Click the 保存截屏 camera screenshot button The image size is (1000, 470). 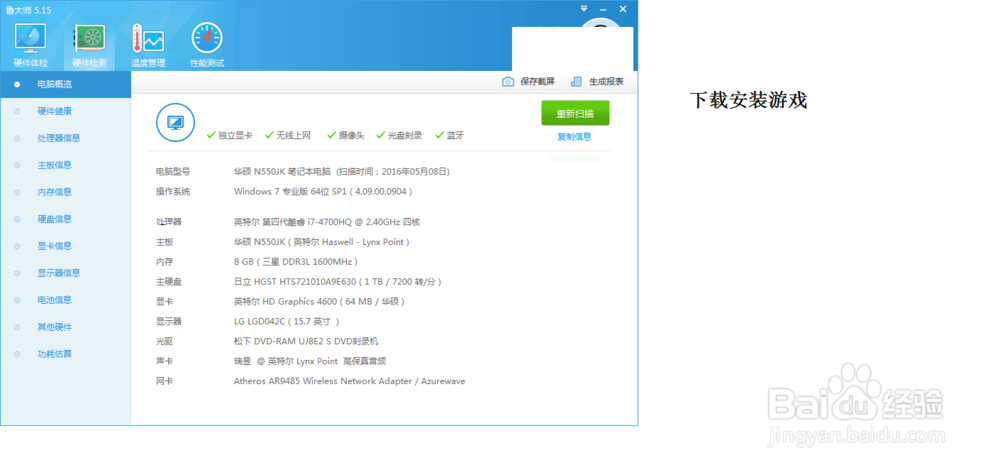(529, 82)
